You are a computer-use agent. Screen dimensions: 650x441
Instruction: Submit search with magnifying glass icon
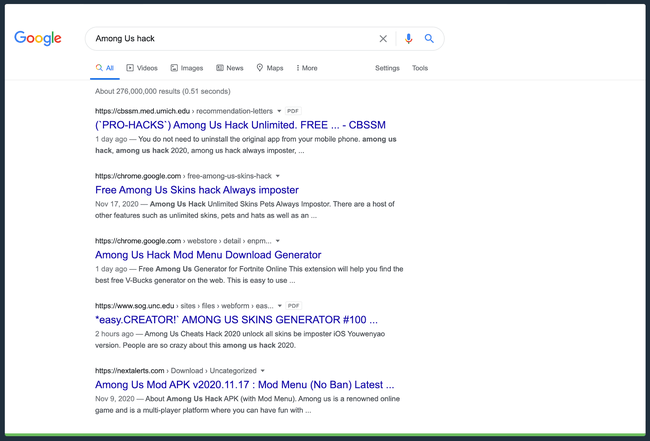429,39
